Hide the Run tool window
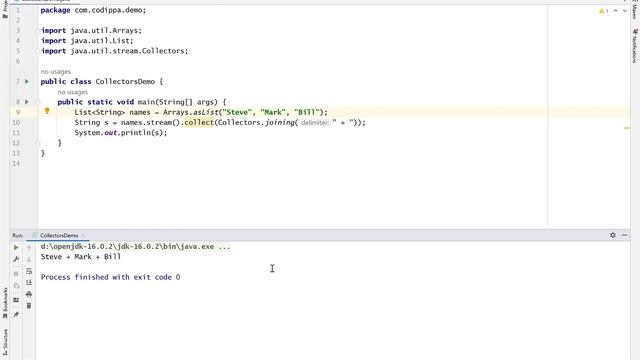 click(624, 235)
